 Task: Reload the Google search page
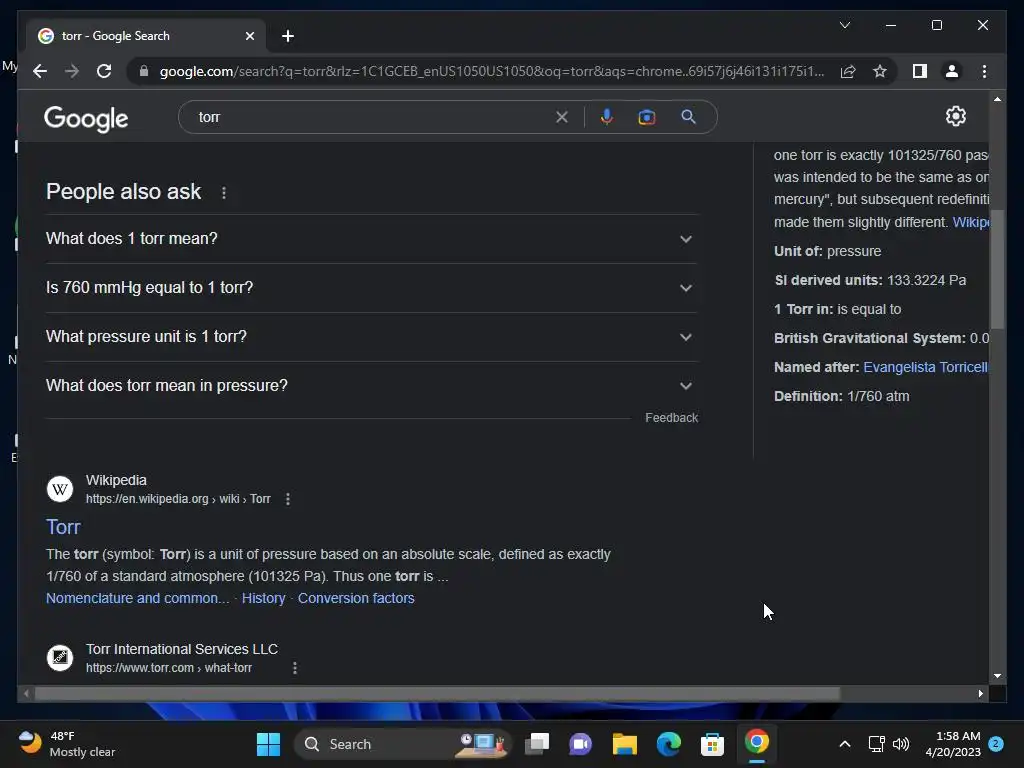tap(104, 71)
